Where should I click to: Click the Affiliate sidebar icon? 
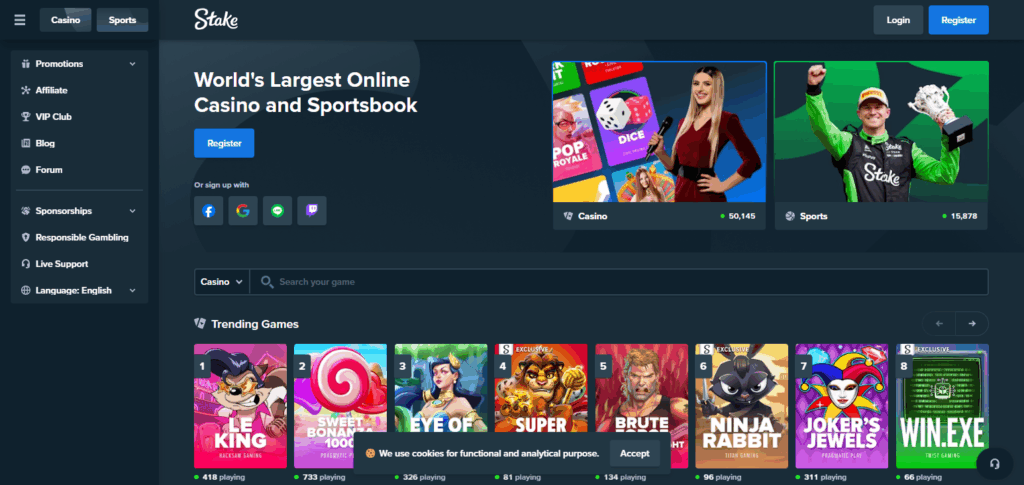pos(25,90)
